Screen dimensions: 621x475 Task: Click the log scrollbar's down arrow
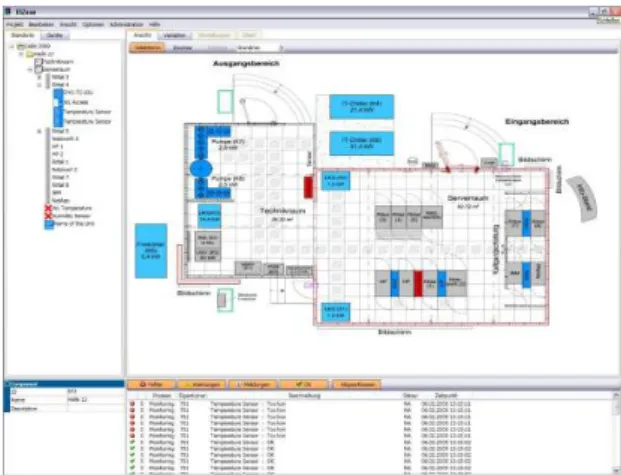coord(616,471)
